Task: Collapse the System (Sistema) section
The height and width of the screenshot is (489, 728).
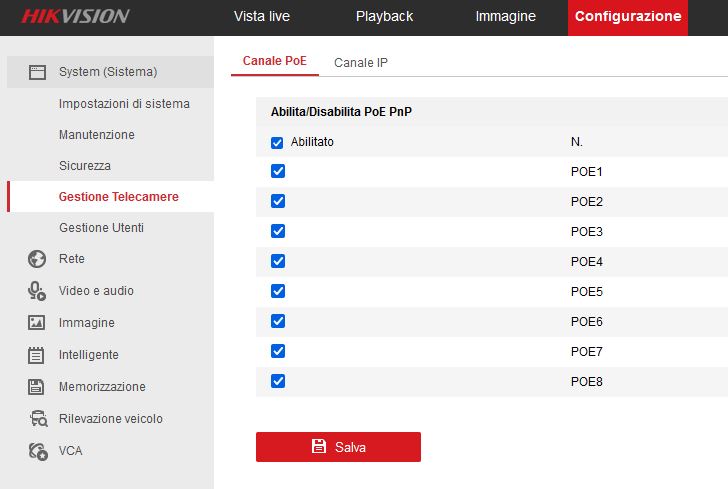Action: tap(108, 72)
